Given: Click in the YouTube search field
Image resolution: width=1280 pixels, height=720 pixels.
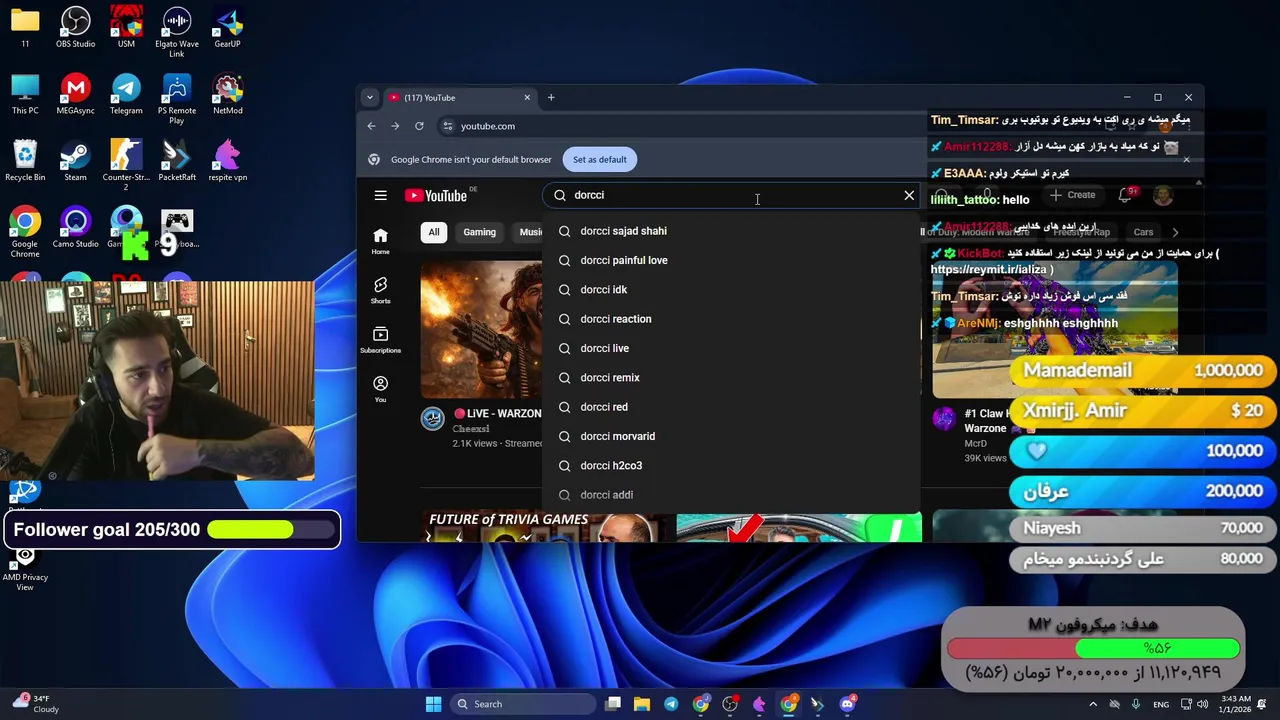Looking at the screenshot, I should click(x=732, y=195).
